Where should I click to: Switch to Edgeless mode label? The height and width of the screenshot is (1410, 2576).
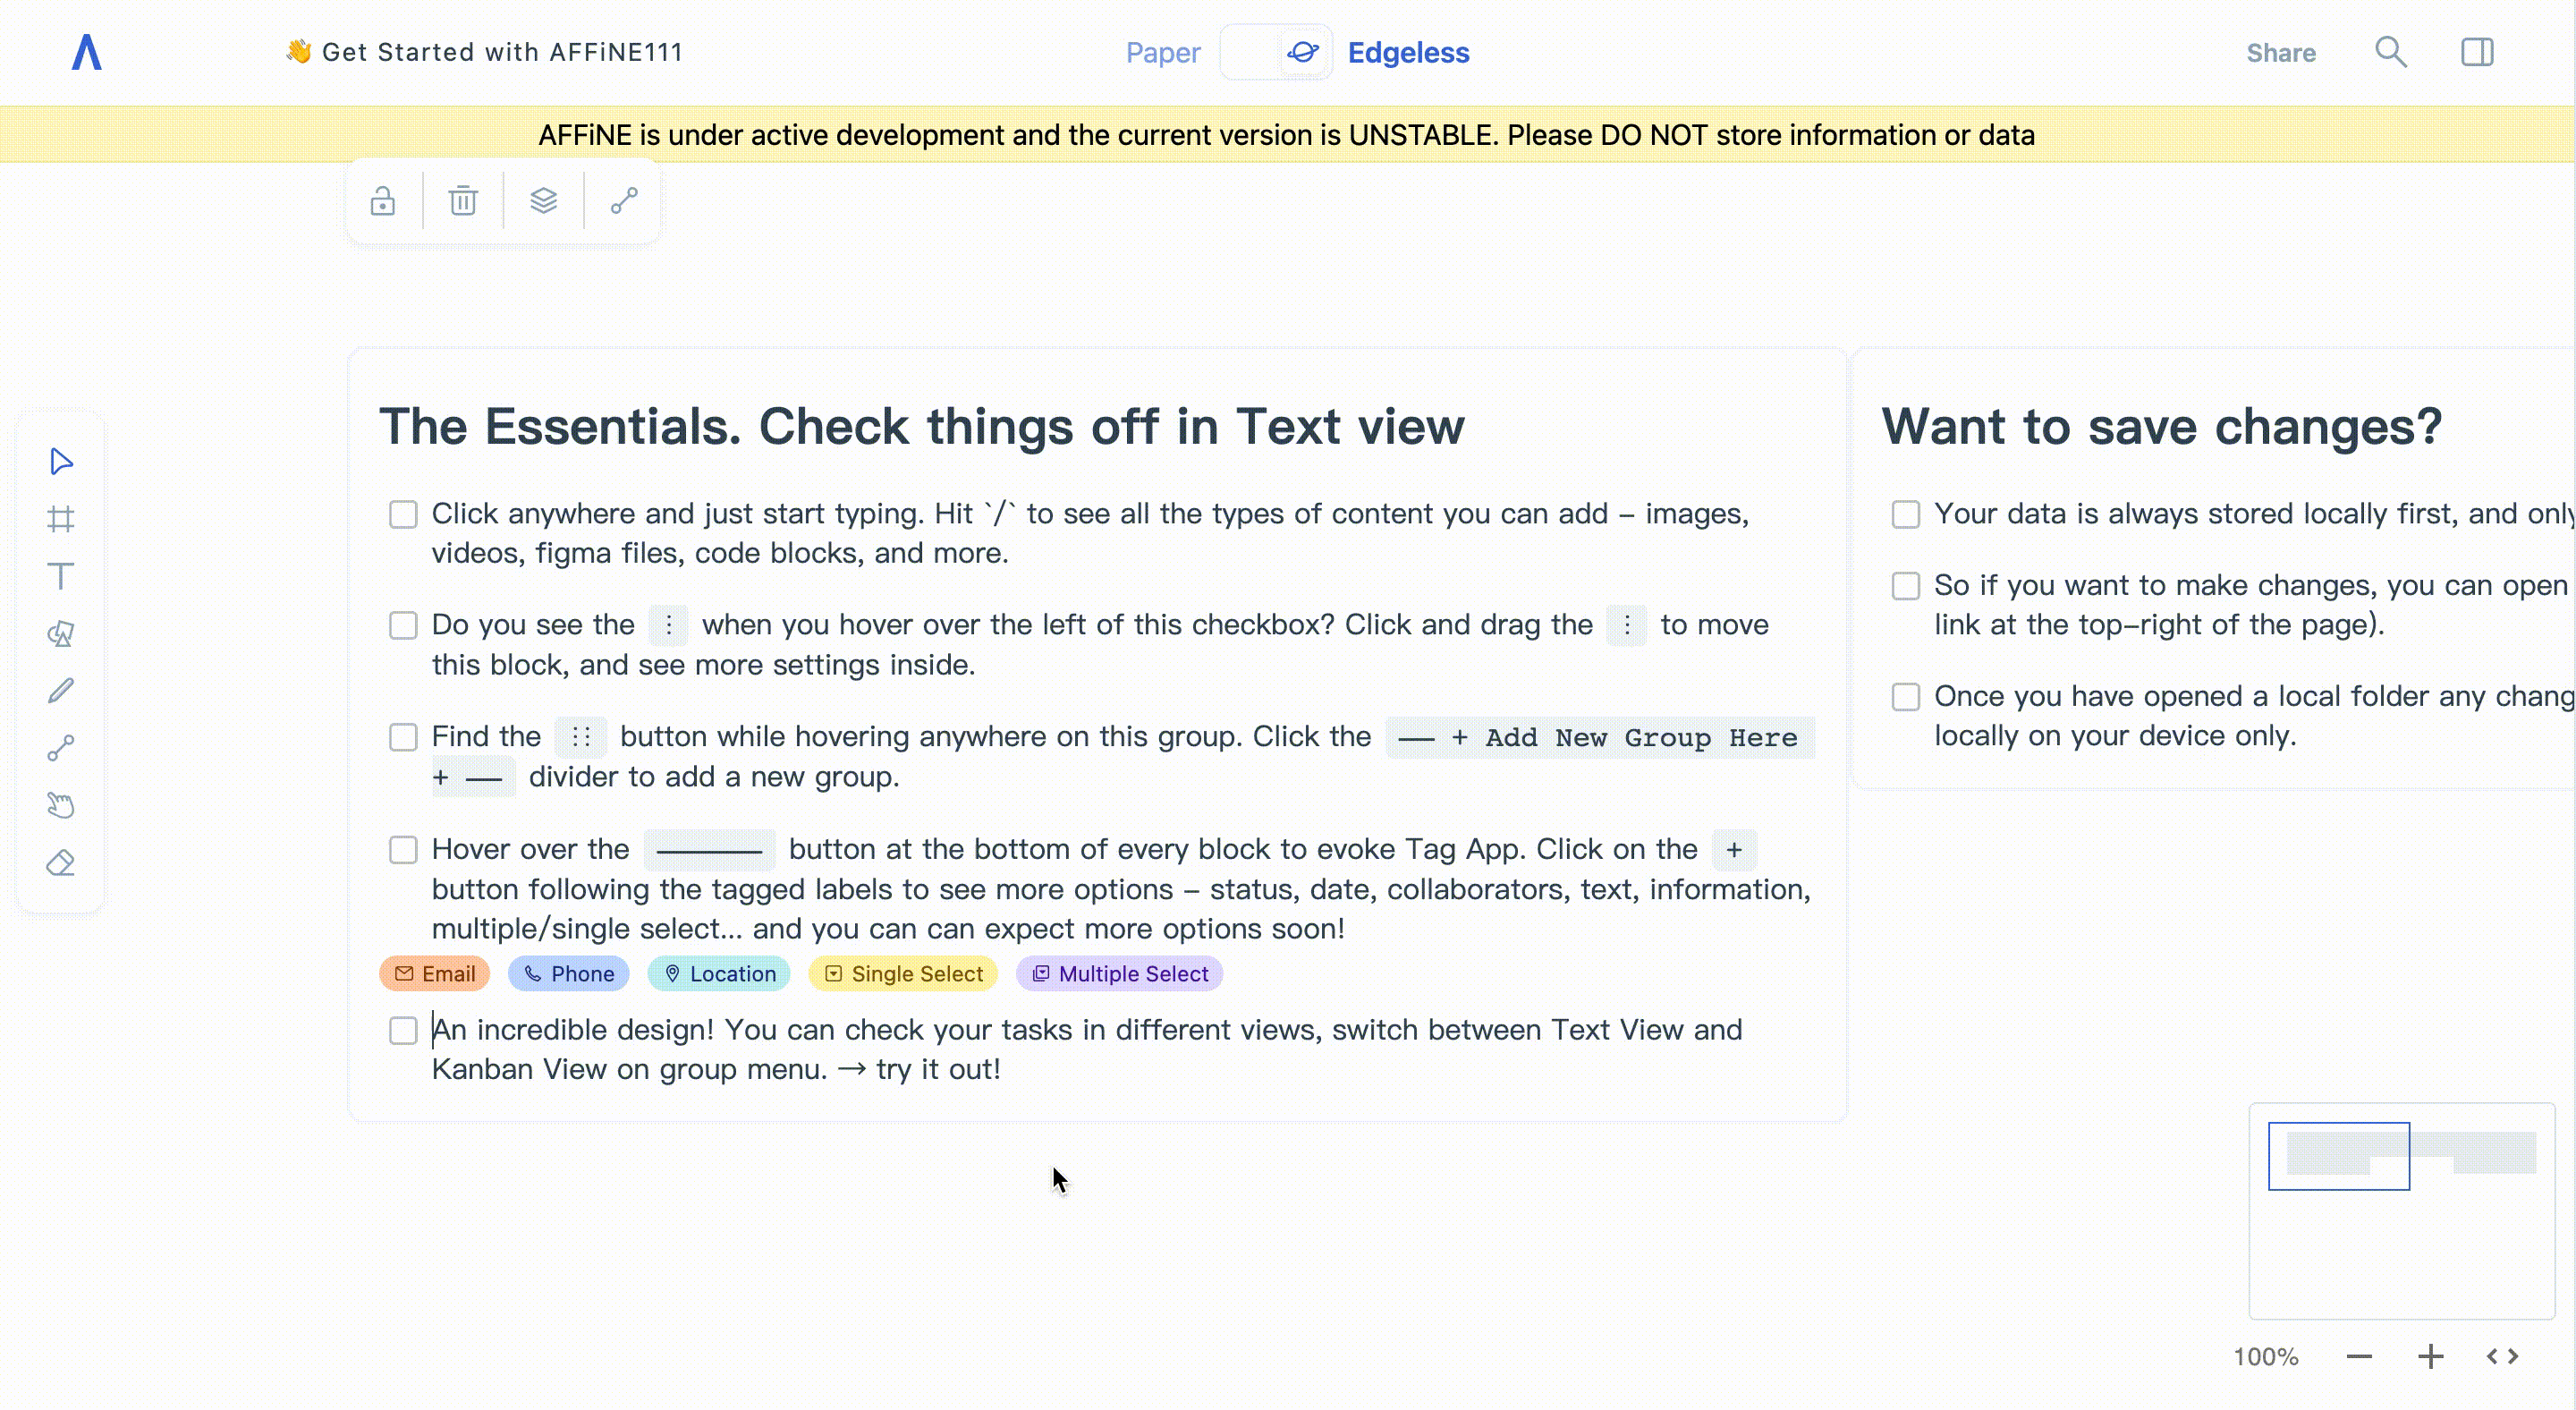(1408, 53)
